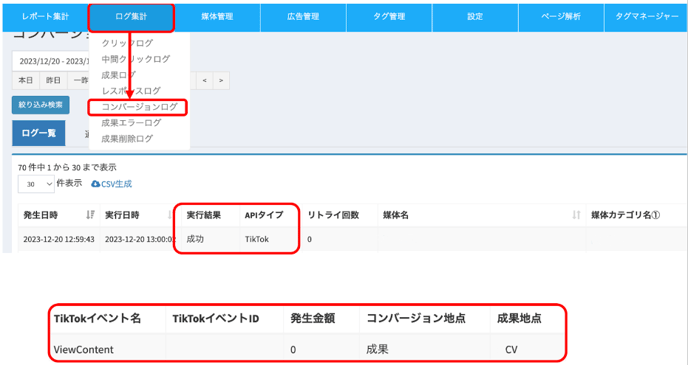Click the CSV生成 cloud download link
The height and width of the screenshot is (365, 688).
[x=111, y=184]
